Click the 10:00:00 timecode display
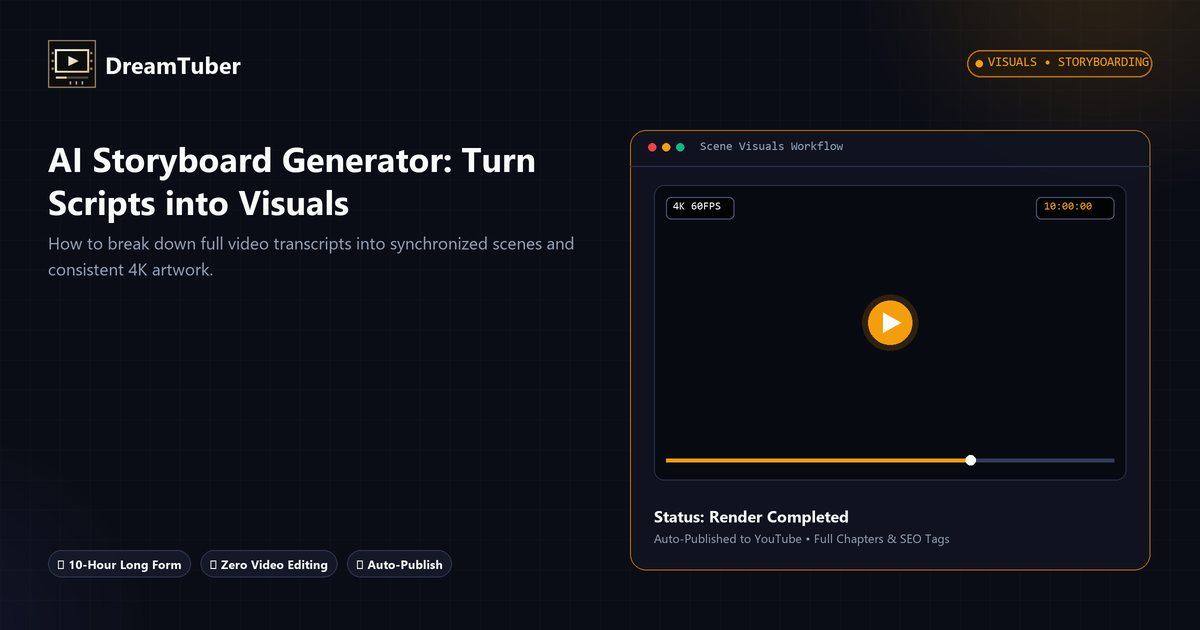 click(x=1075, y=207)
